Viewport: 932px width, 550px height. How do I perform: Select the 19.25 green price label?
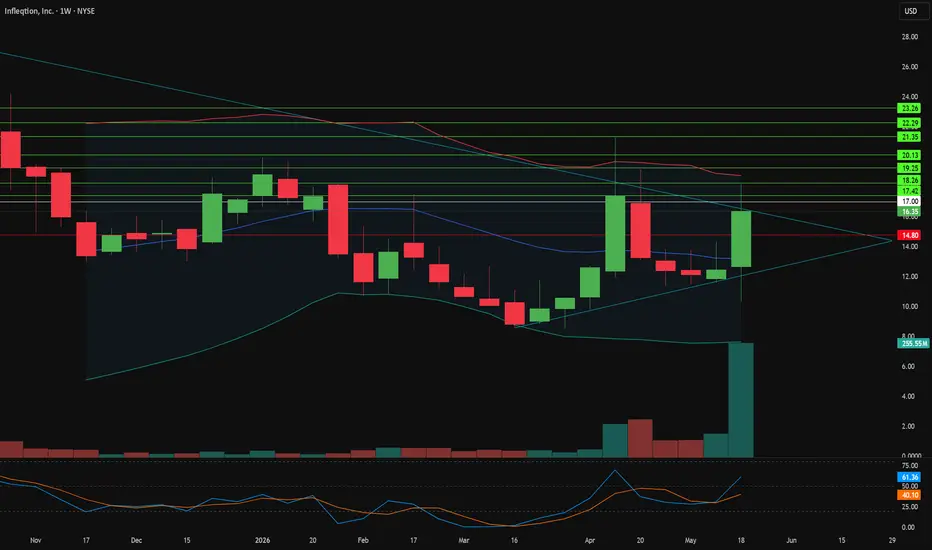909,168
